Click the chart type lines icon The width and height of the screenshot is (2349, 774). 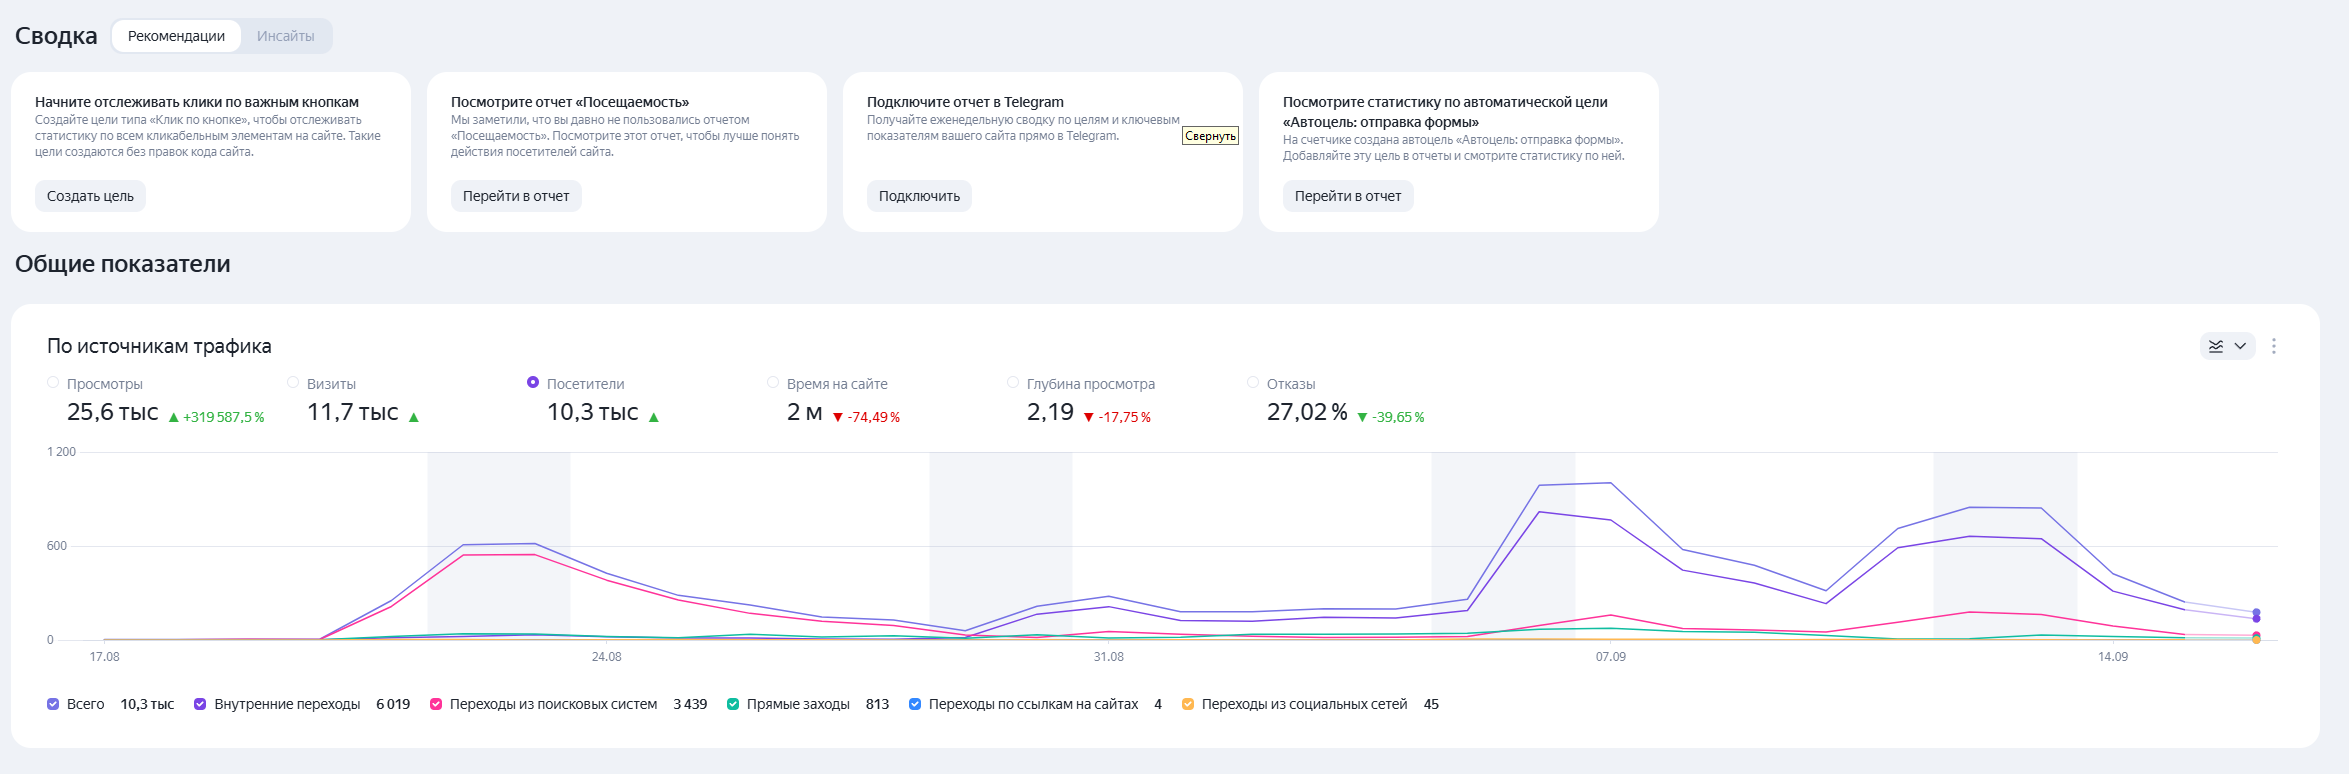(2216, 346)
